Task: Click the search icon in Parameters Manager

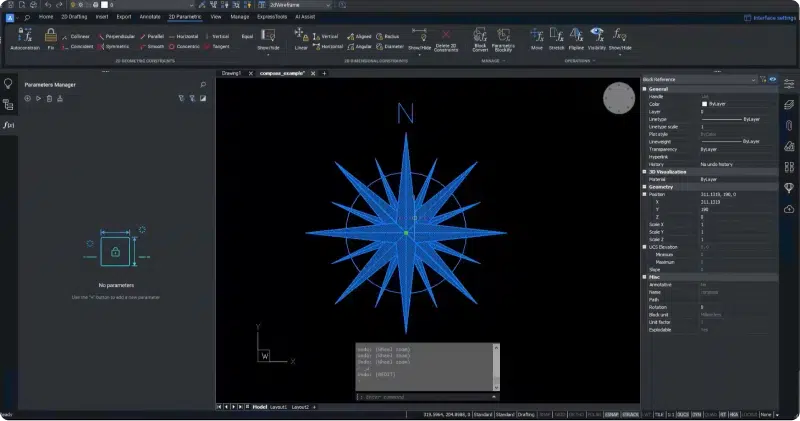Action: [x=204, y=85]
